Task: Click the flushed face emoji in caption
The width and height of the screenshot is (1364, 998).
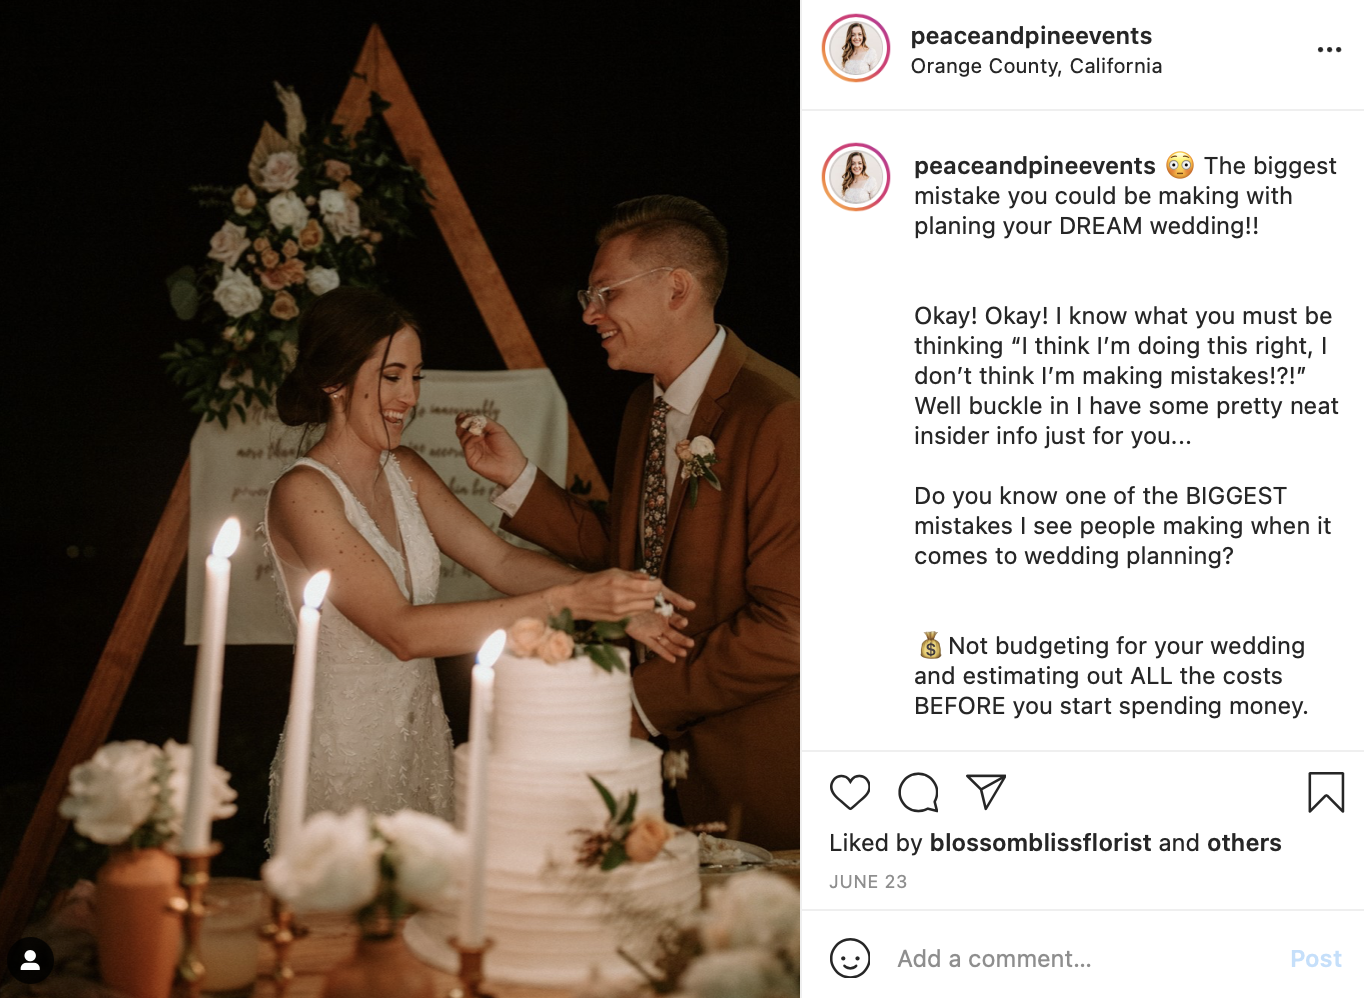Action: point(1180,166)
